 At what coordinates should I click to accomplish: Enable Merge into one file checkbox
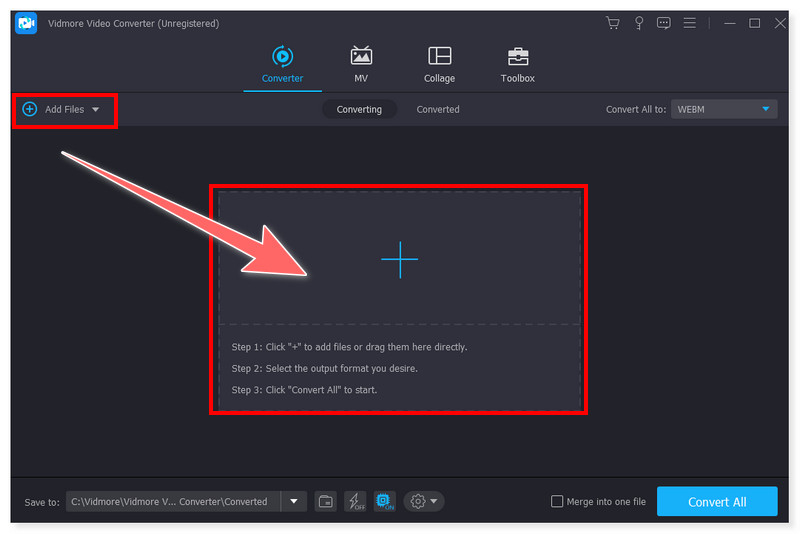coord(557,502)
